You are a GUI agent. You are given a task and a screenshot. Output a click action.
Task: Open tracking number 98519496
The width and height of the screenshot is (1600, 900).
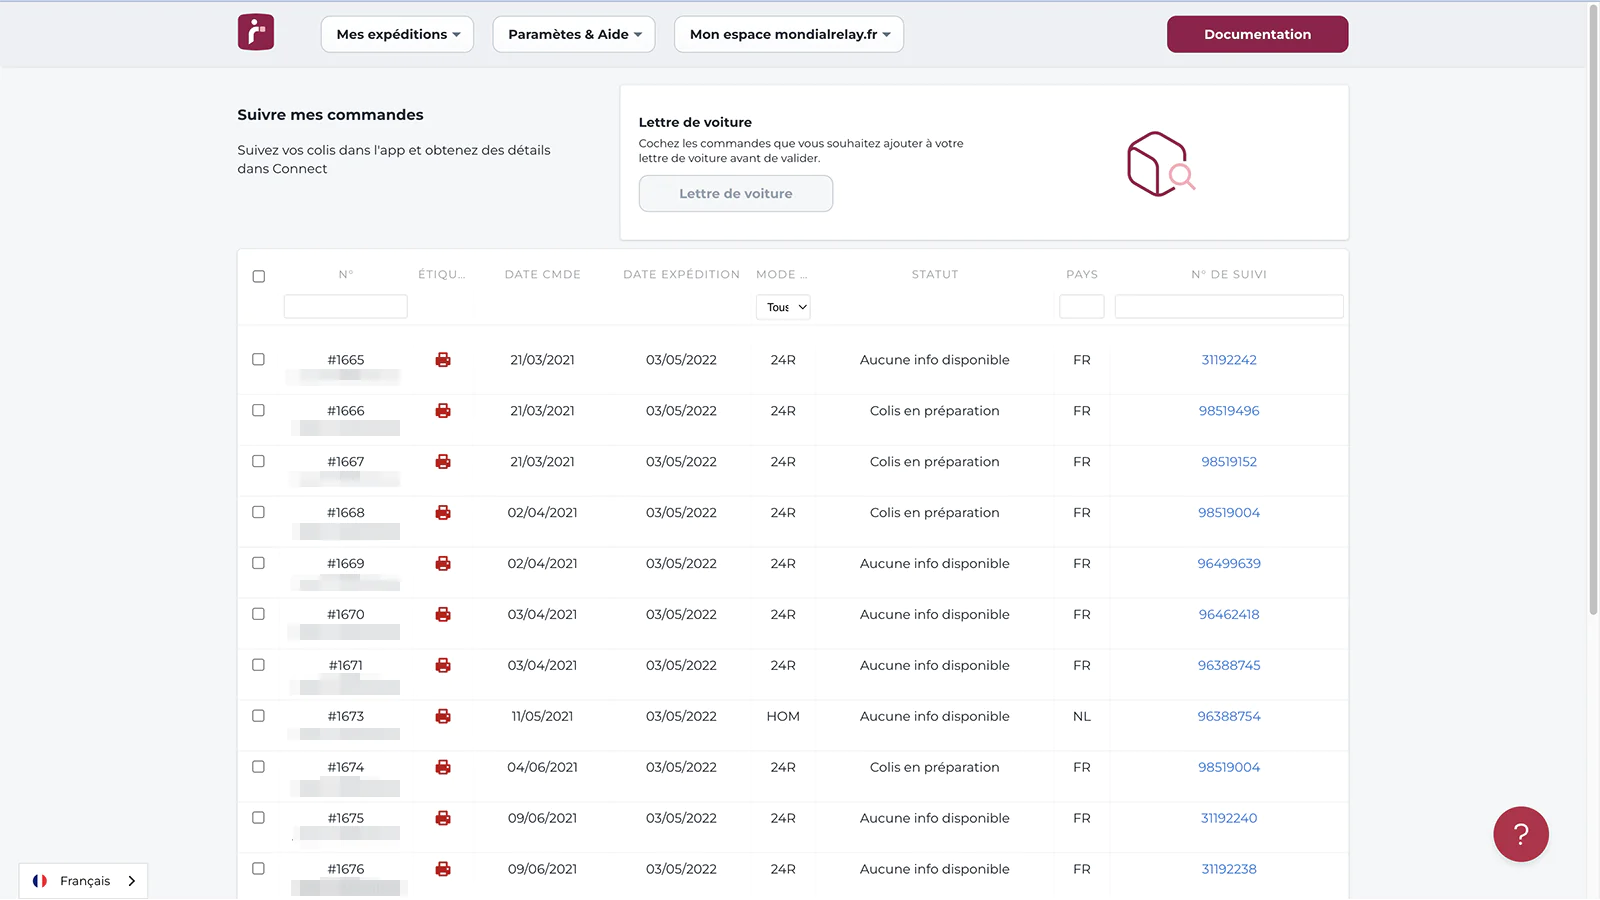click(x=1229, y=411)
